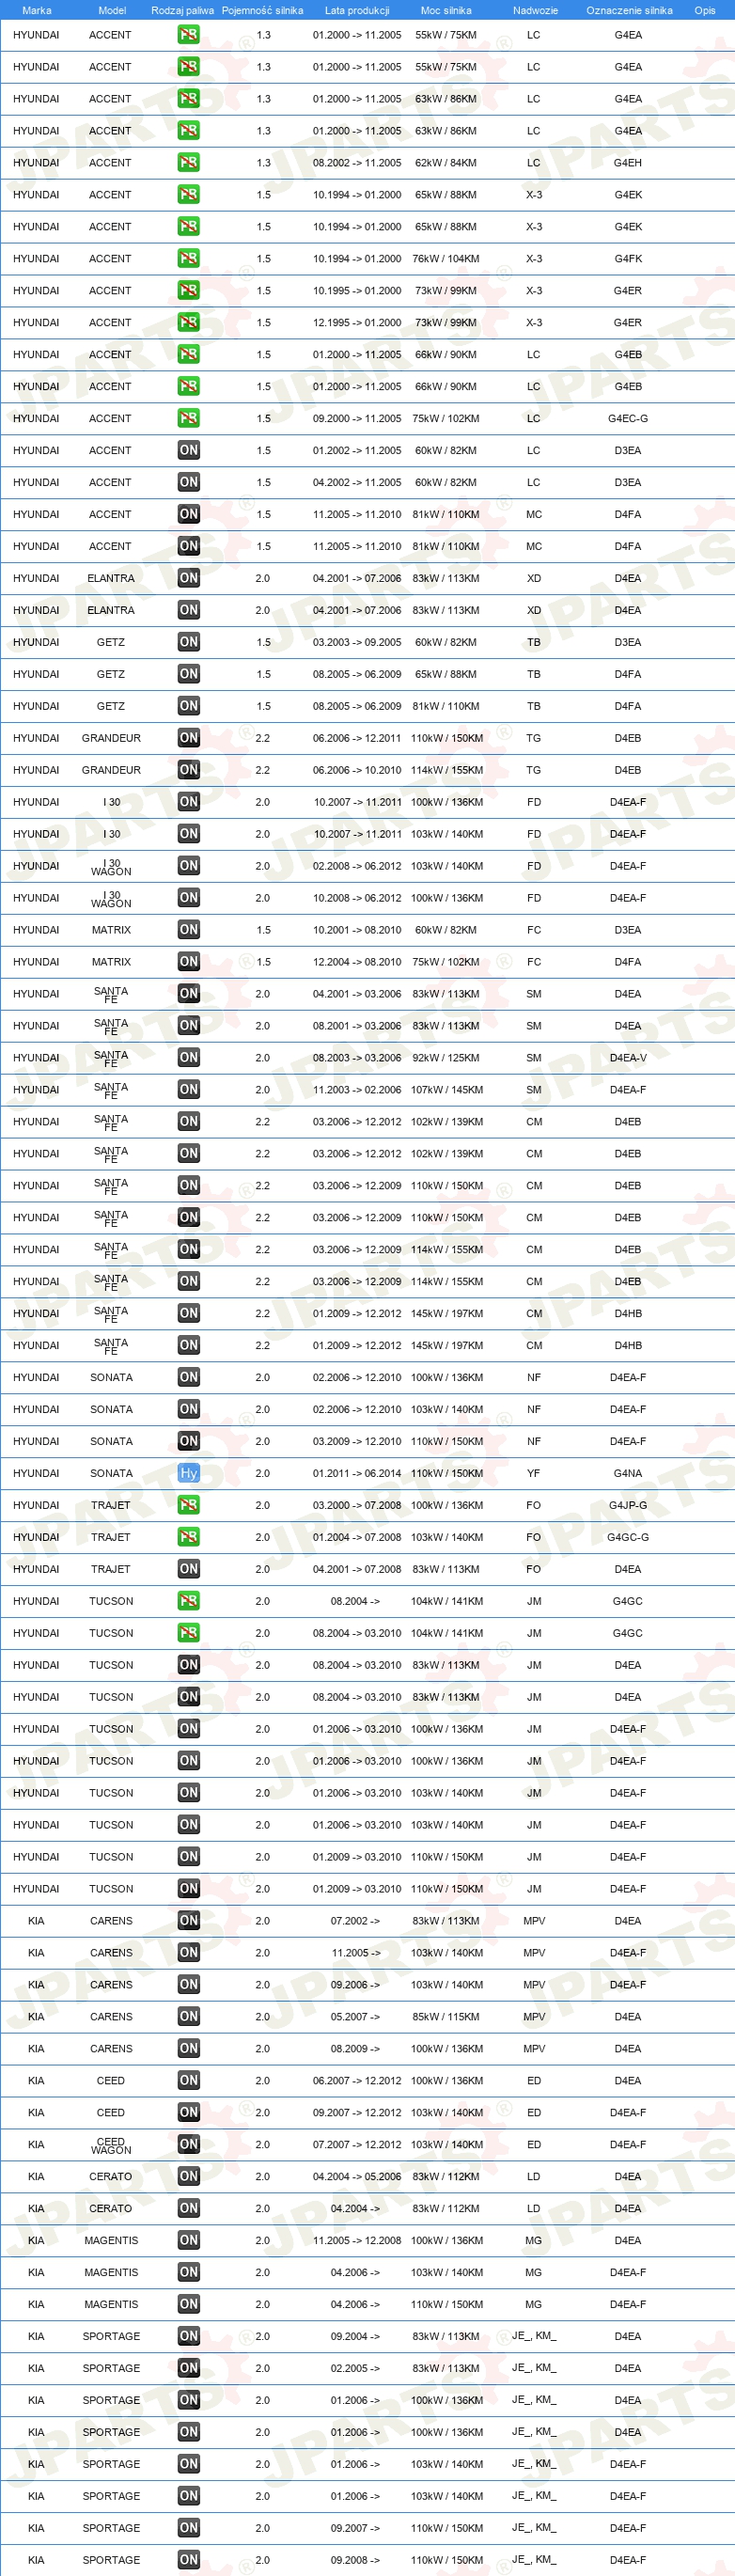Click the ON icon in SONATA 03.2009 row
Image resolution: width=735 pixels, height=2576 pixels.
pos(188,1441)
